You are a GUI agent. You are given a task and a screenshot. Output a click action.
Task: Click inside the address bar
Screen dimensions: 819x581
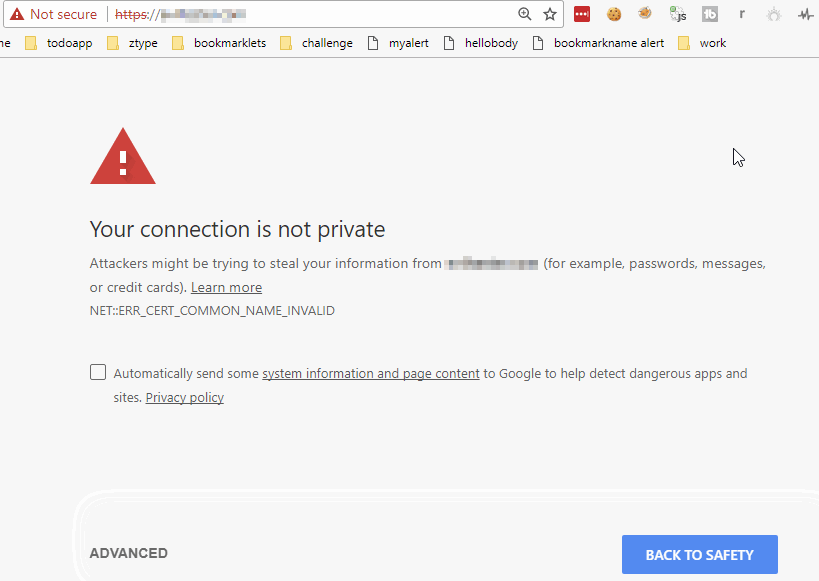300,15
